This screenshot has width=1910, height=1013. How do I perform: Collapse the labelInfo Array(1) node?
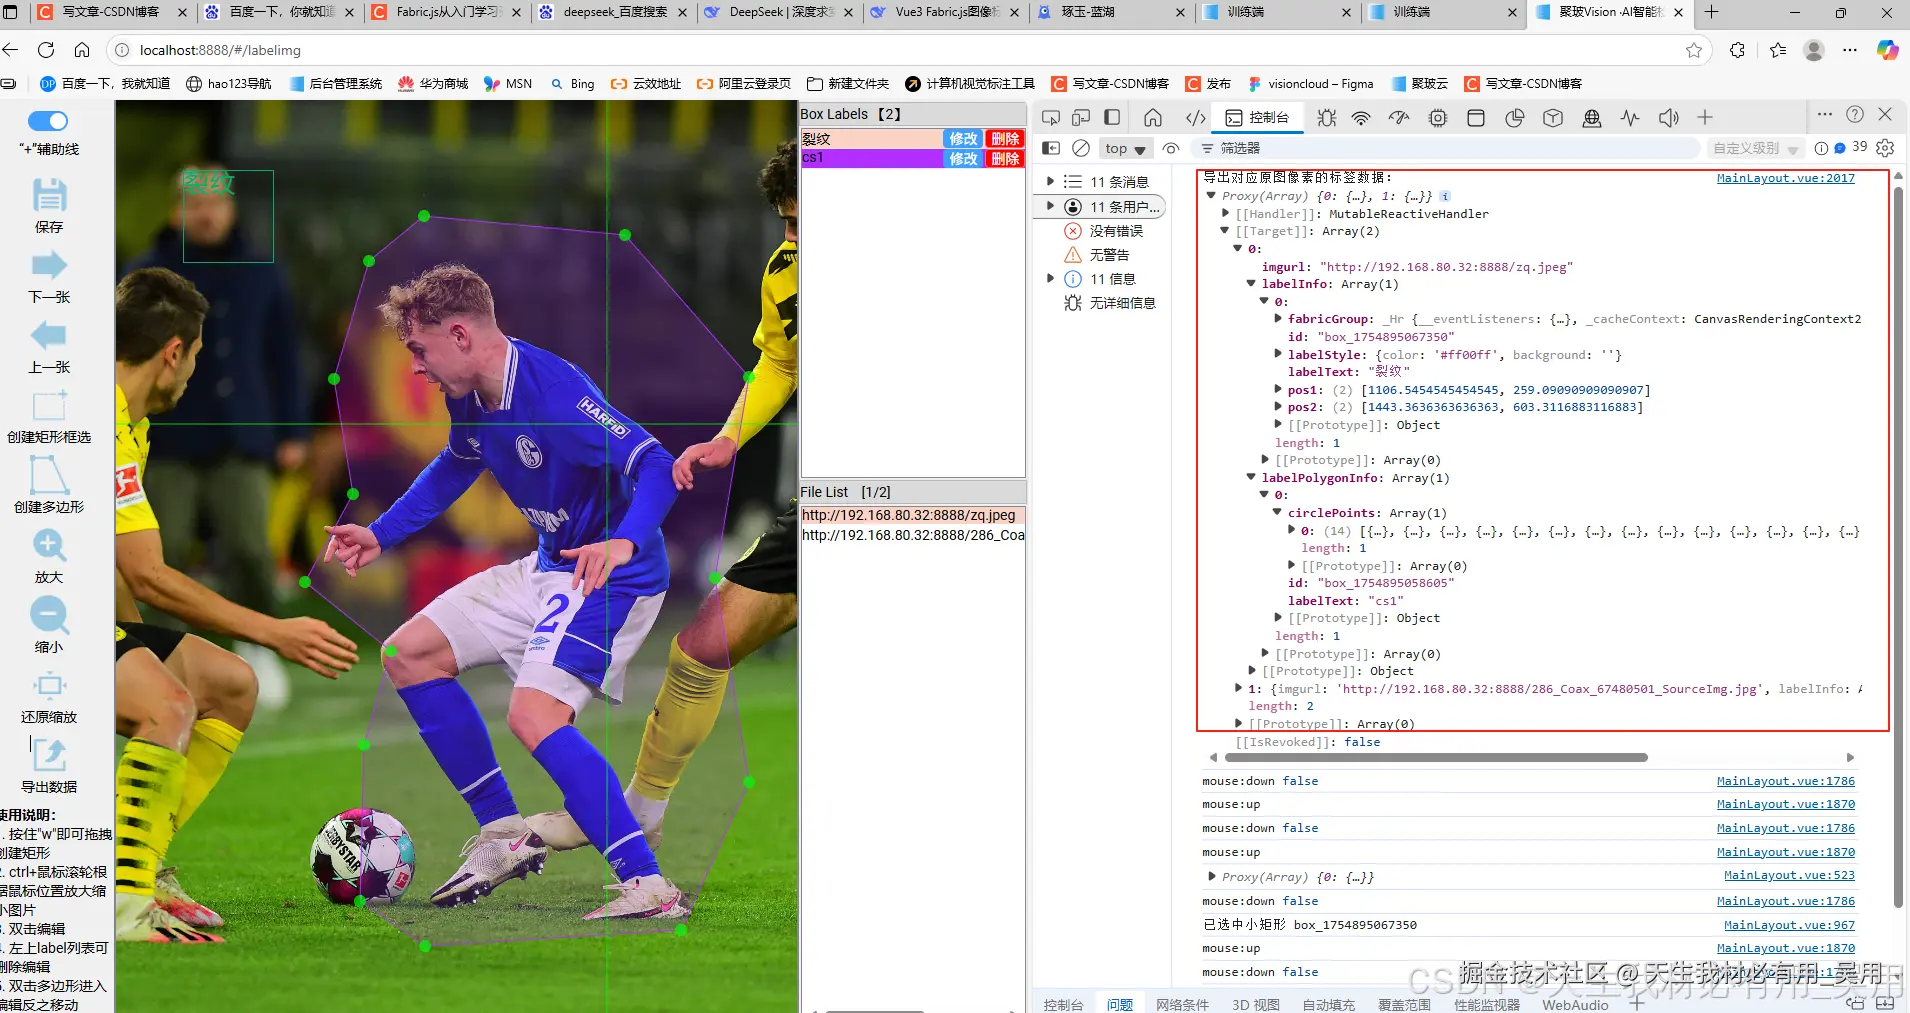1251,284
